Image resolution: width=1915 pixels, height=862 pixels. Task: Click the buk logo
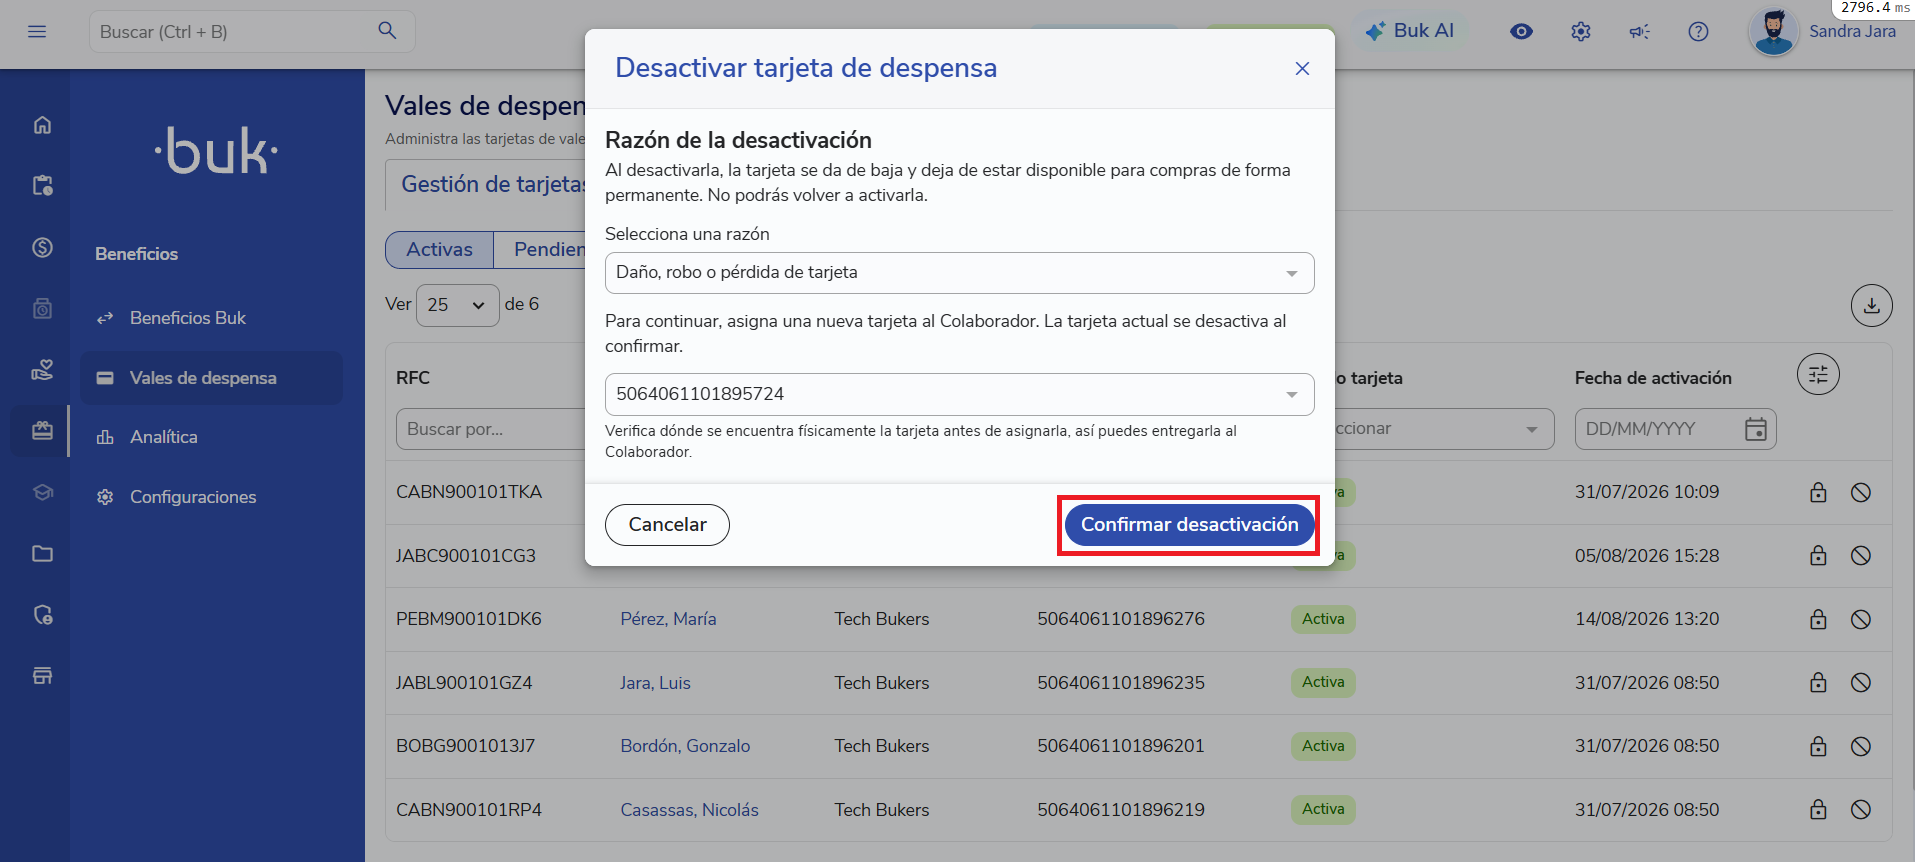tap(216, 152)
